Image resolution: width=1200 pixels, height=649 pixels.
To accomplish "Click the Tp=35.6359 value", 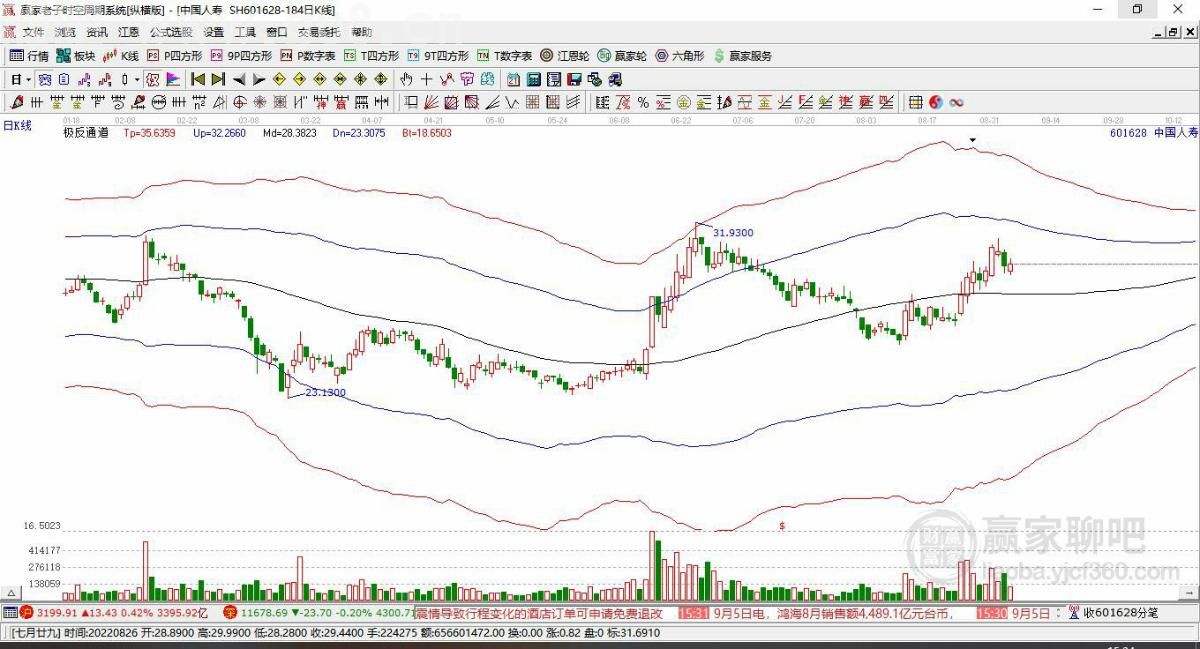I will pyautogui.click(x=149, y=132).
